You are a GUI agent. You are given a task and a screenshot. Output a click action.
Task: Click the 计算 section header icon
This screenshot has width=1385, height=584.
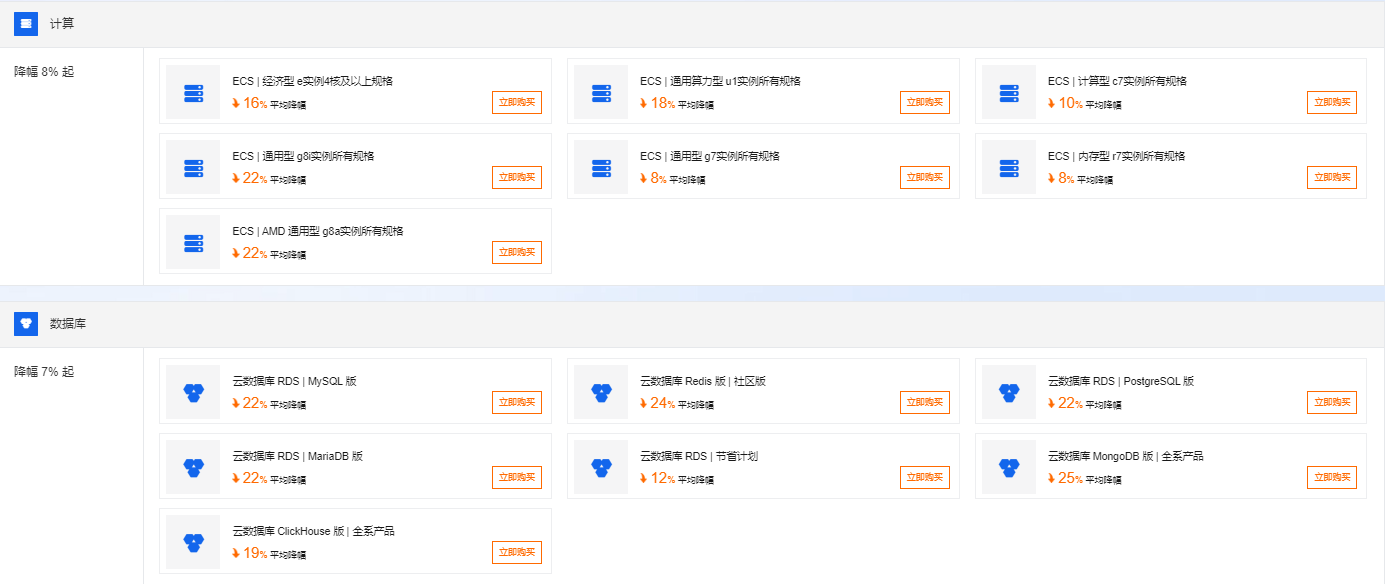(x=26, y=23)
